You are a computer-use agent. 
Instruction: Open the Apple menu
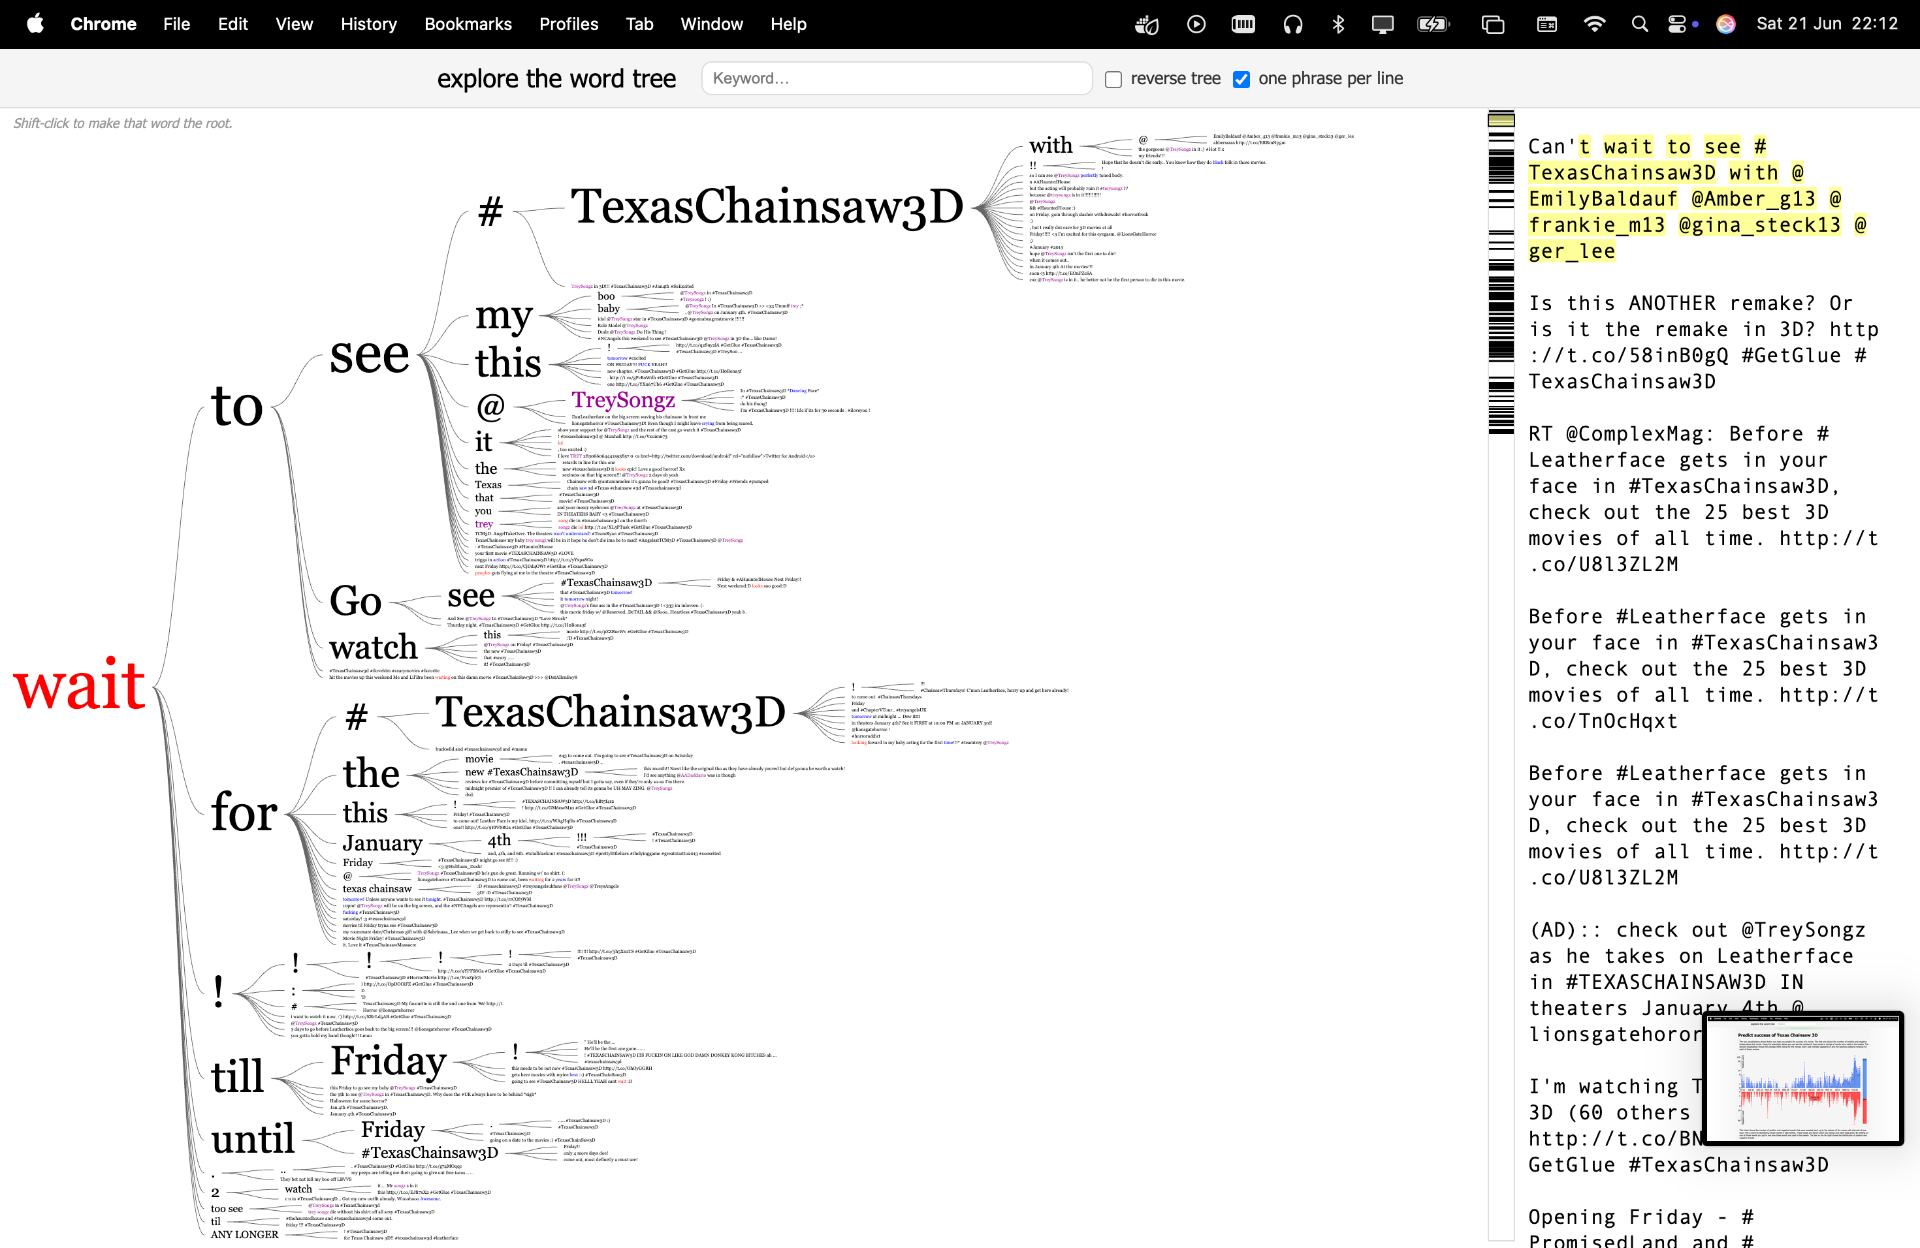click(35, 24)
